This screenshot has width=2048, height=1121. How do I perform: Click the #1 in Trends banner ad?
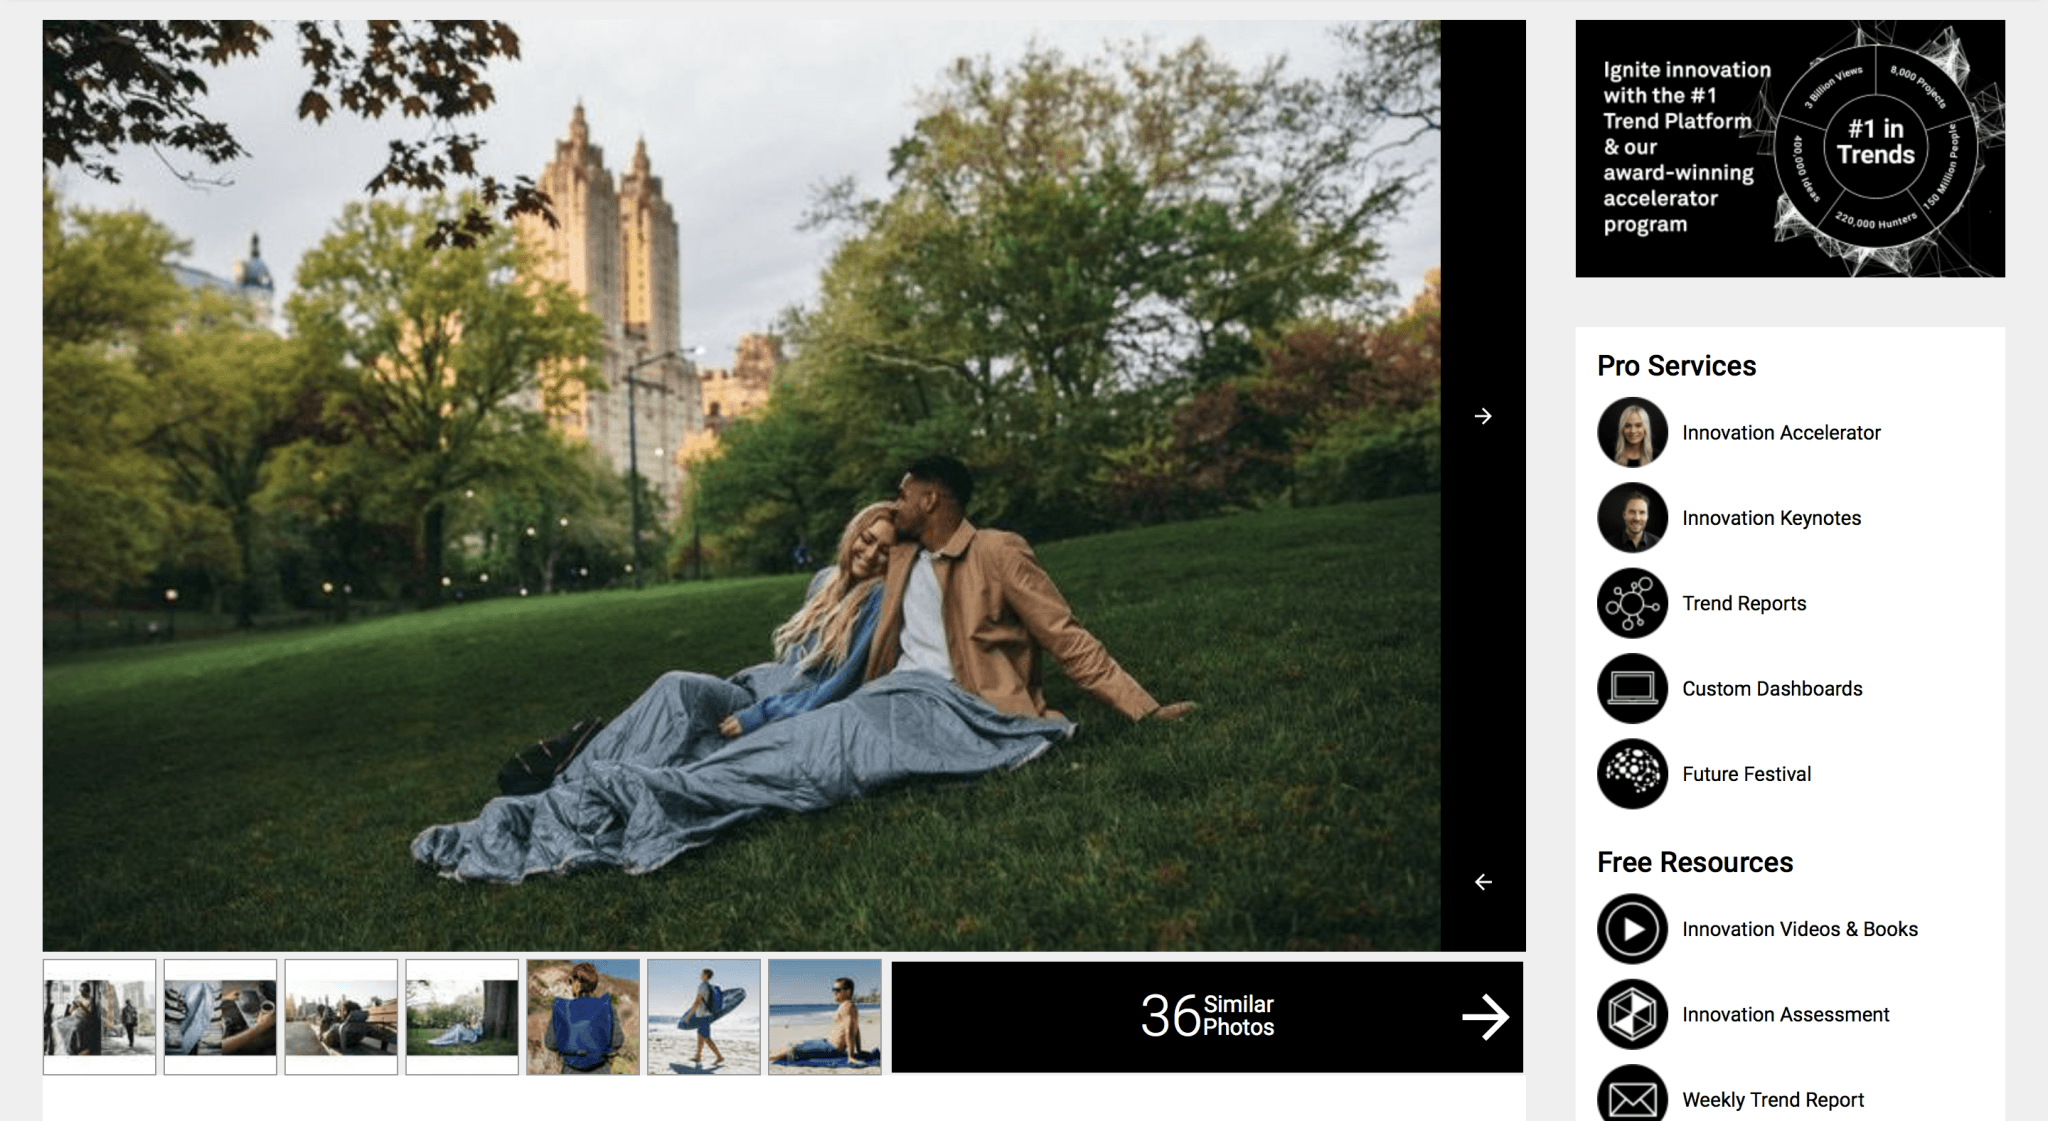(x=1790, y=148)
